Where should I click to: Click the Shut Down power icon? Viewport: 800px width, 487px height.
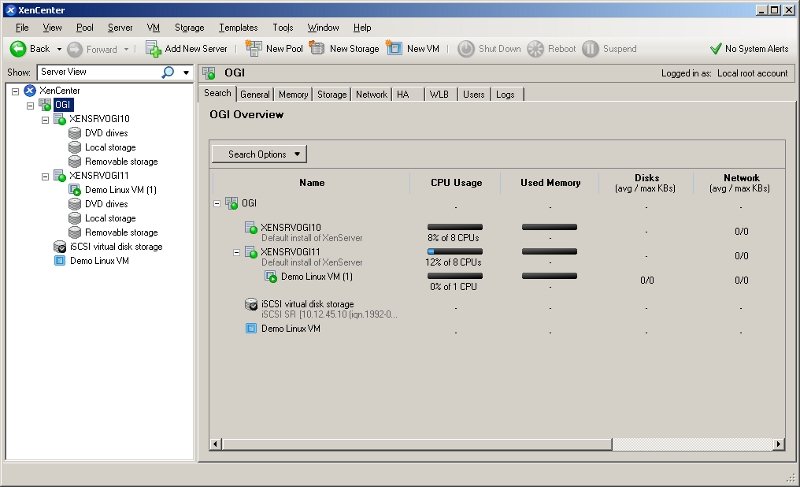[x=466, y=49]
